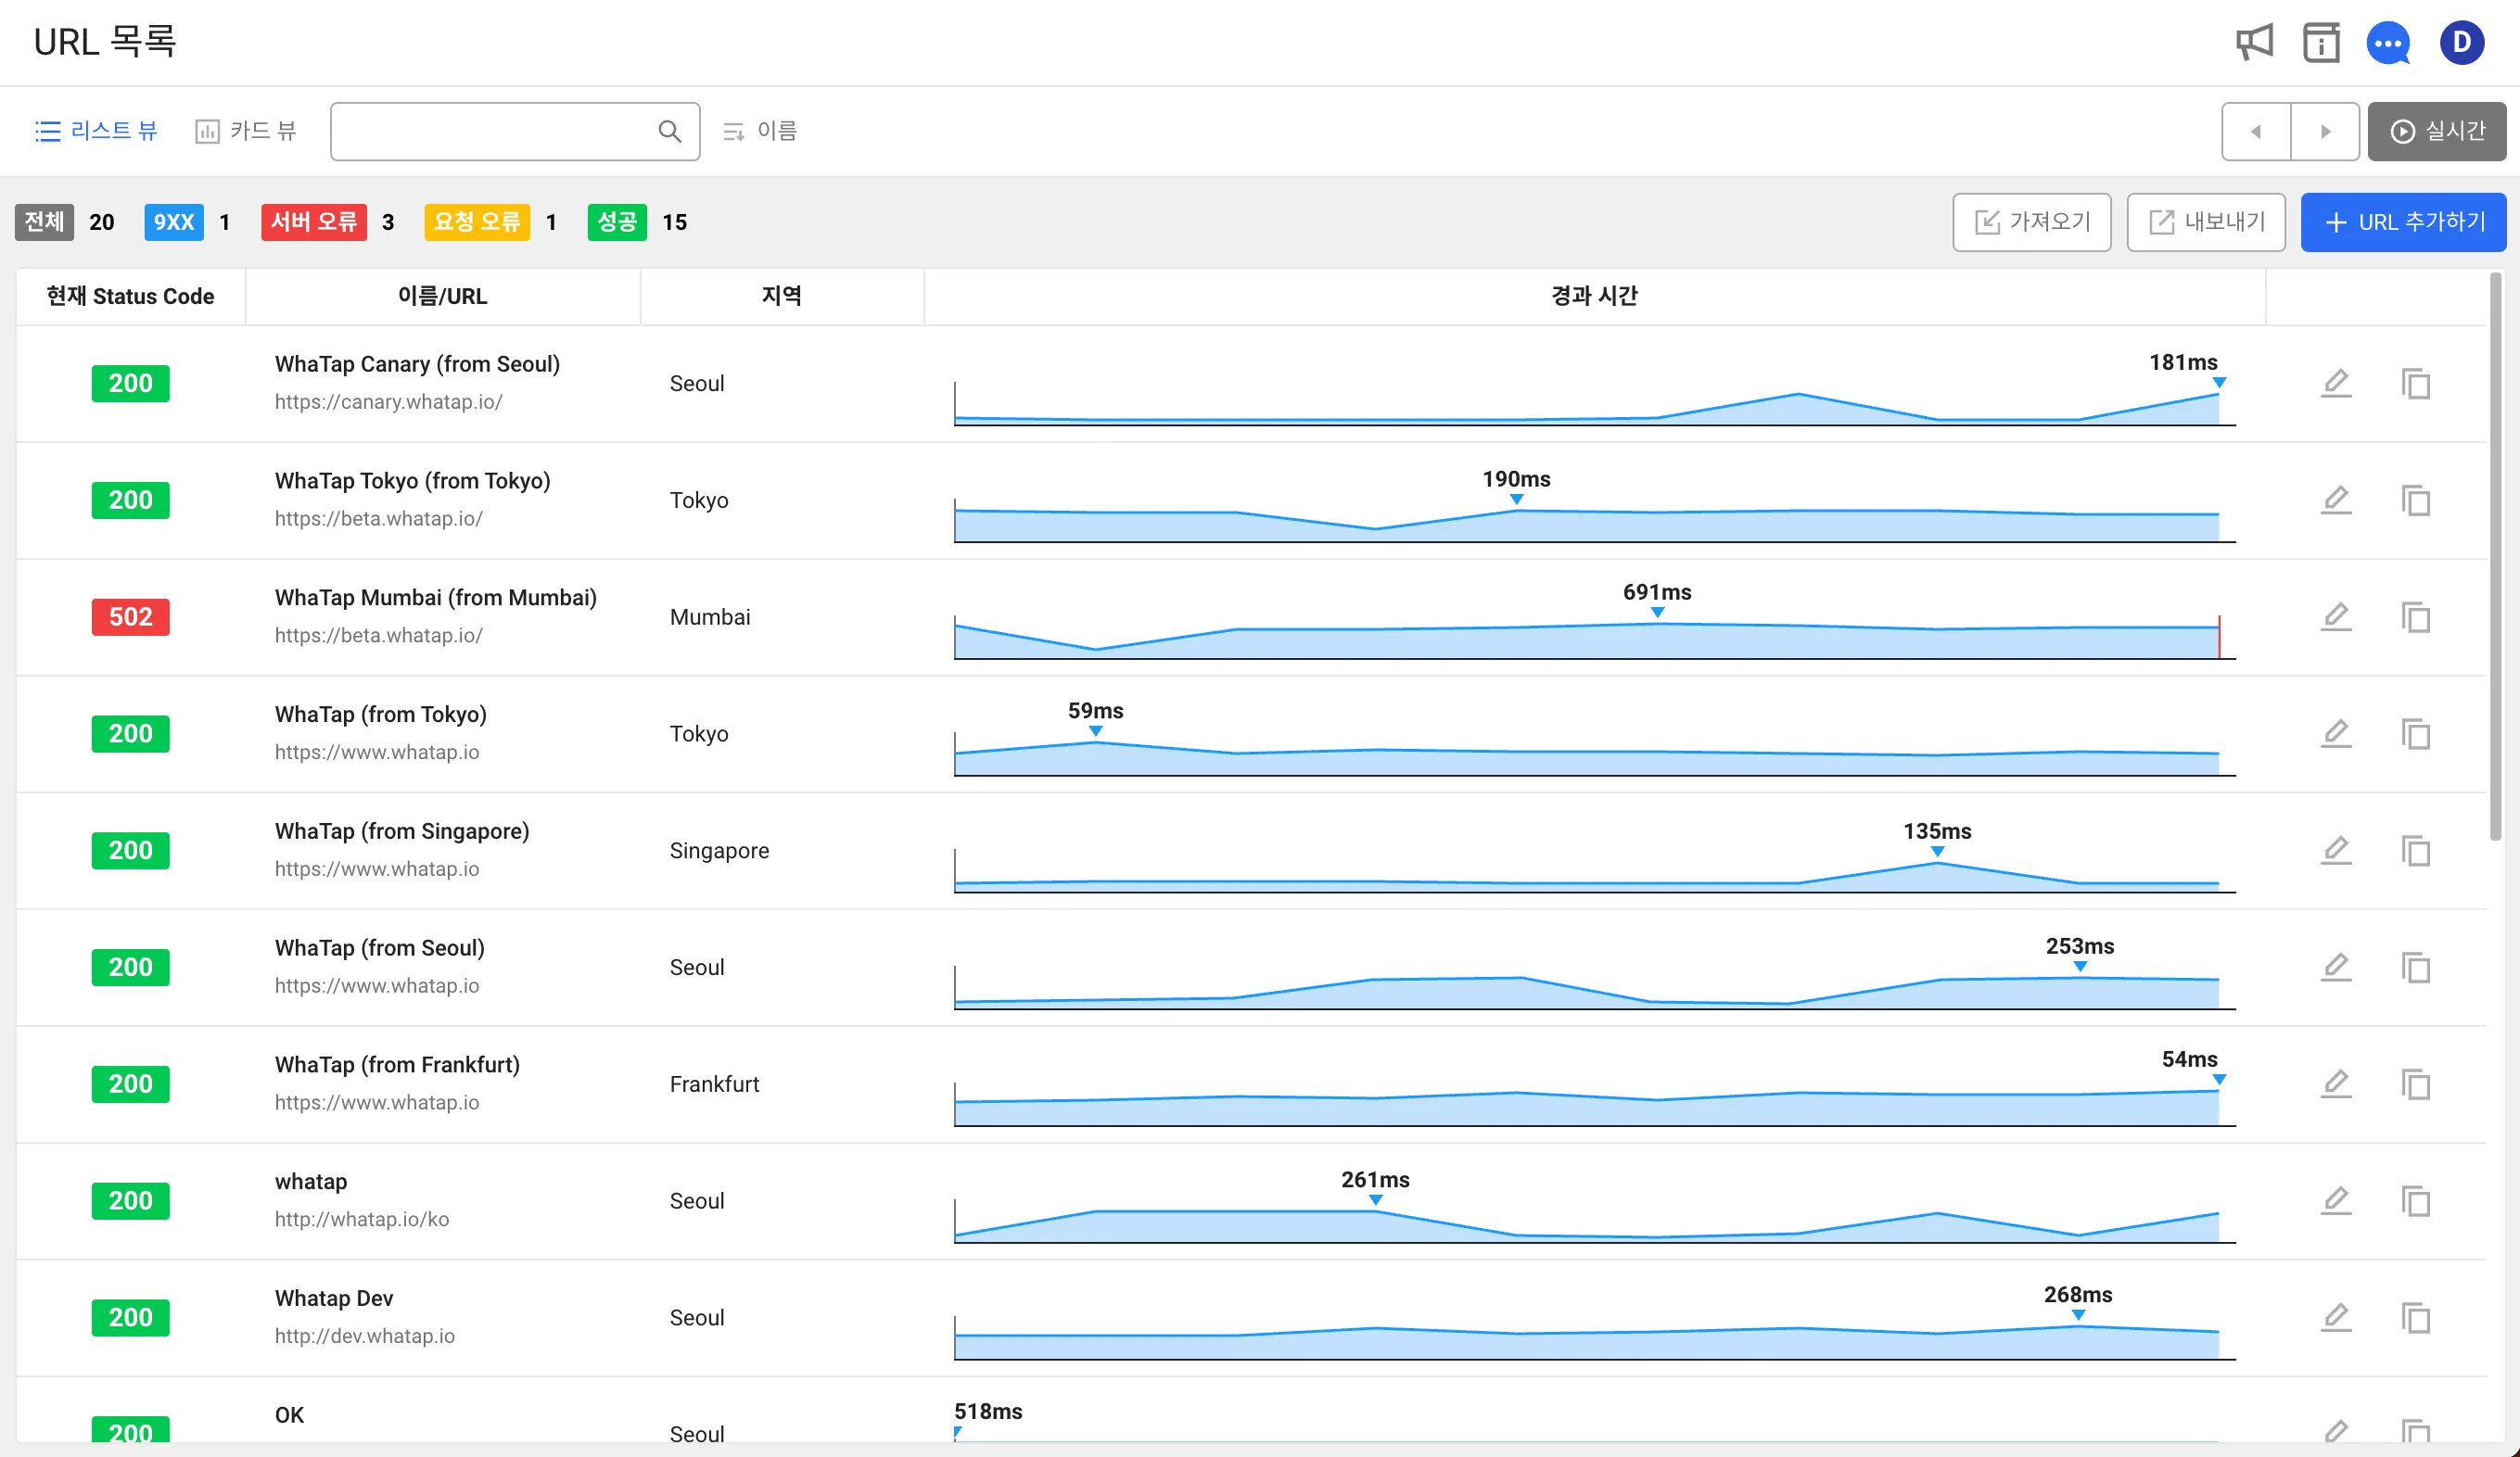The image size is (2520, 1457).
Task: Copy the WhaTap Mumbai (from Mumbai) entry
Action: pyautogui.click(x=2415, y=617)
